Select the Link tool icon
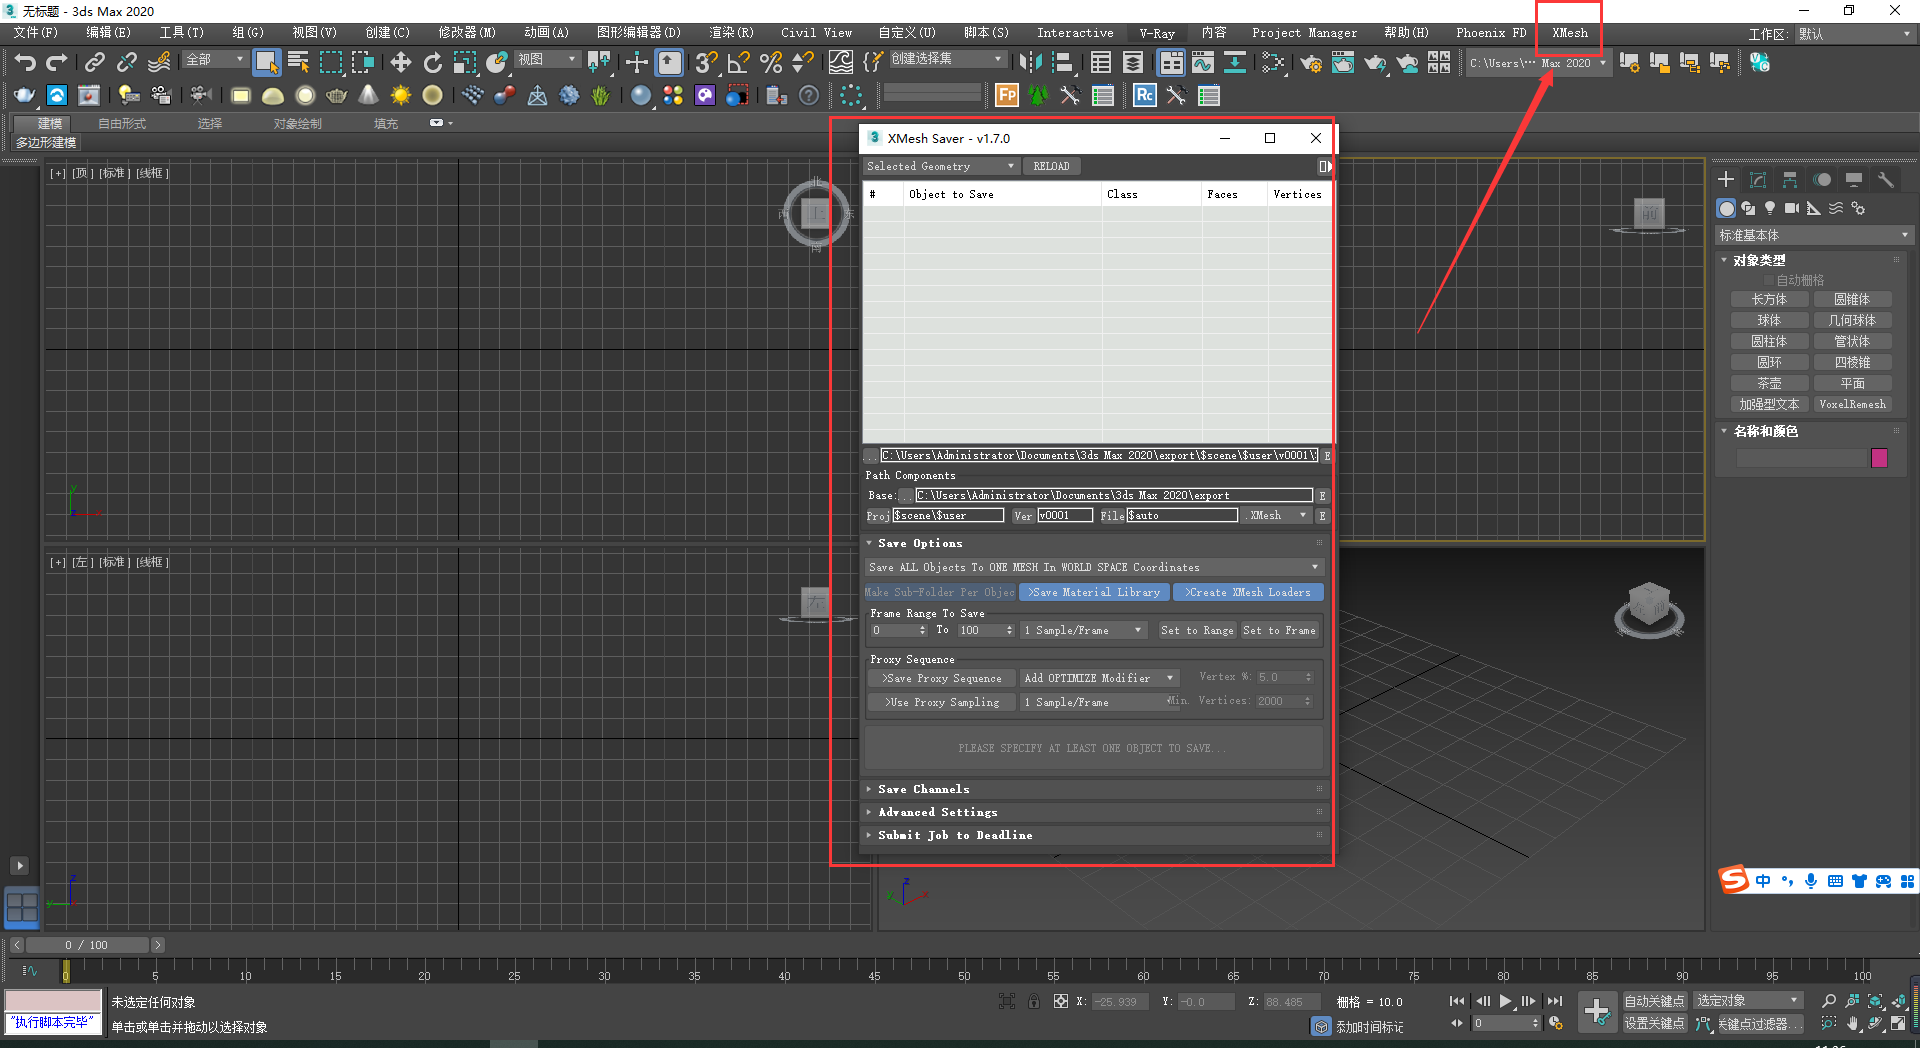1920x1048 pixels. pyautogui.click(x=94, y=63)
